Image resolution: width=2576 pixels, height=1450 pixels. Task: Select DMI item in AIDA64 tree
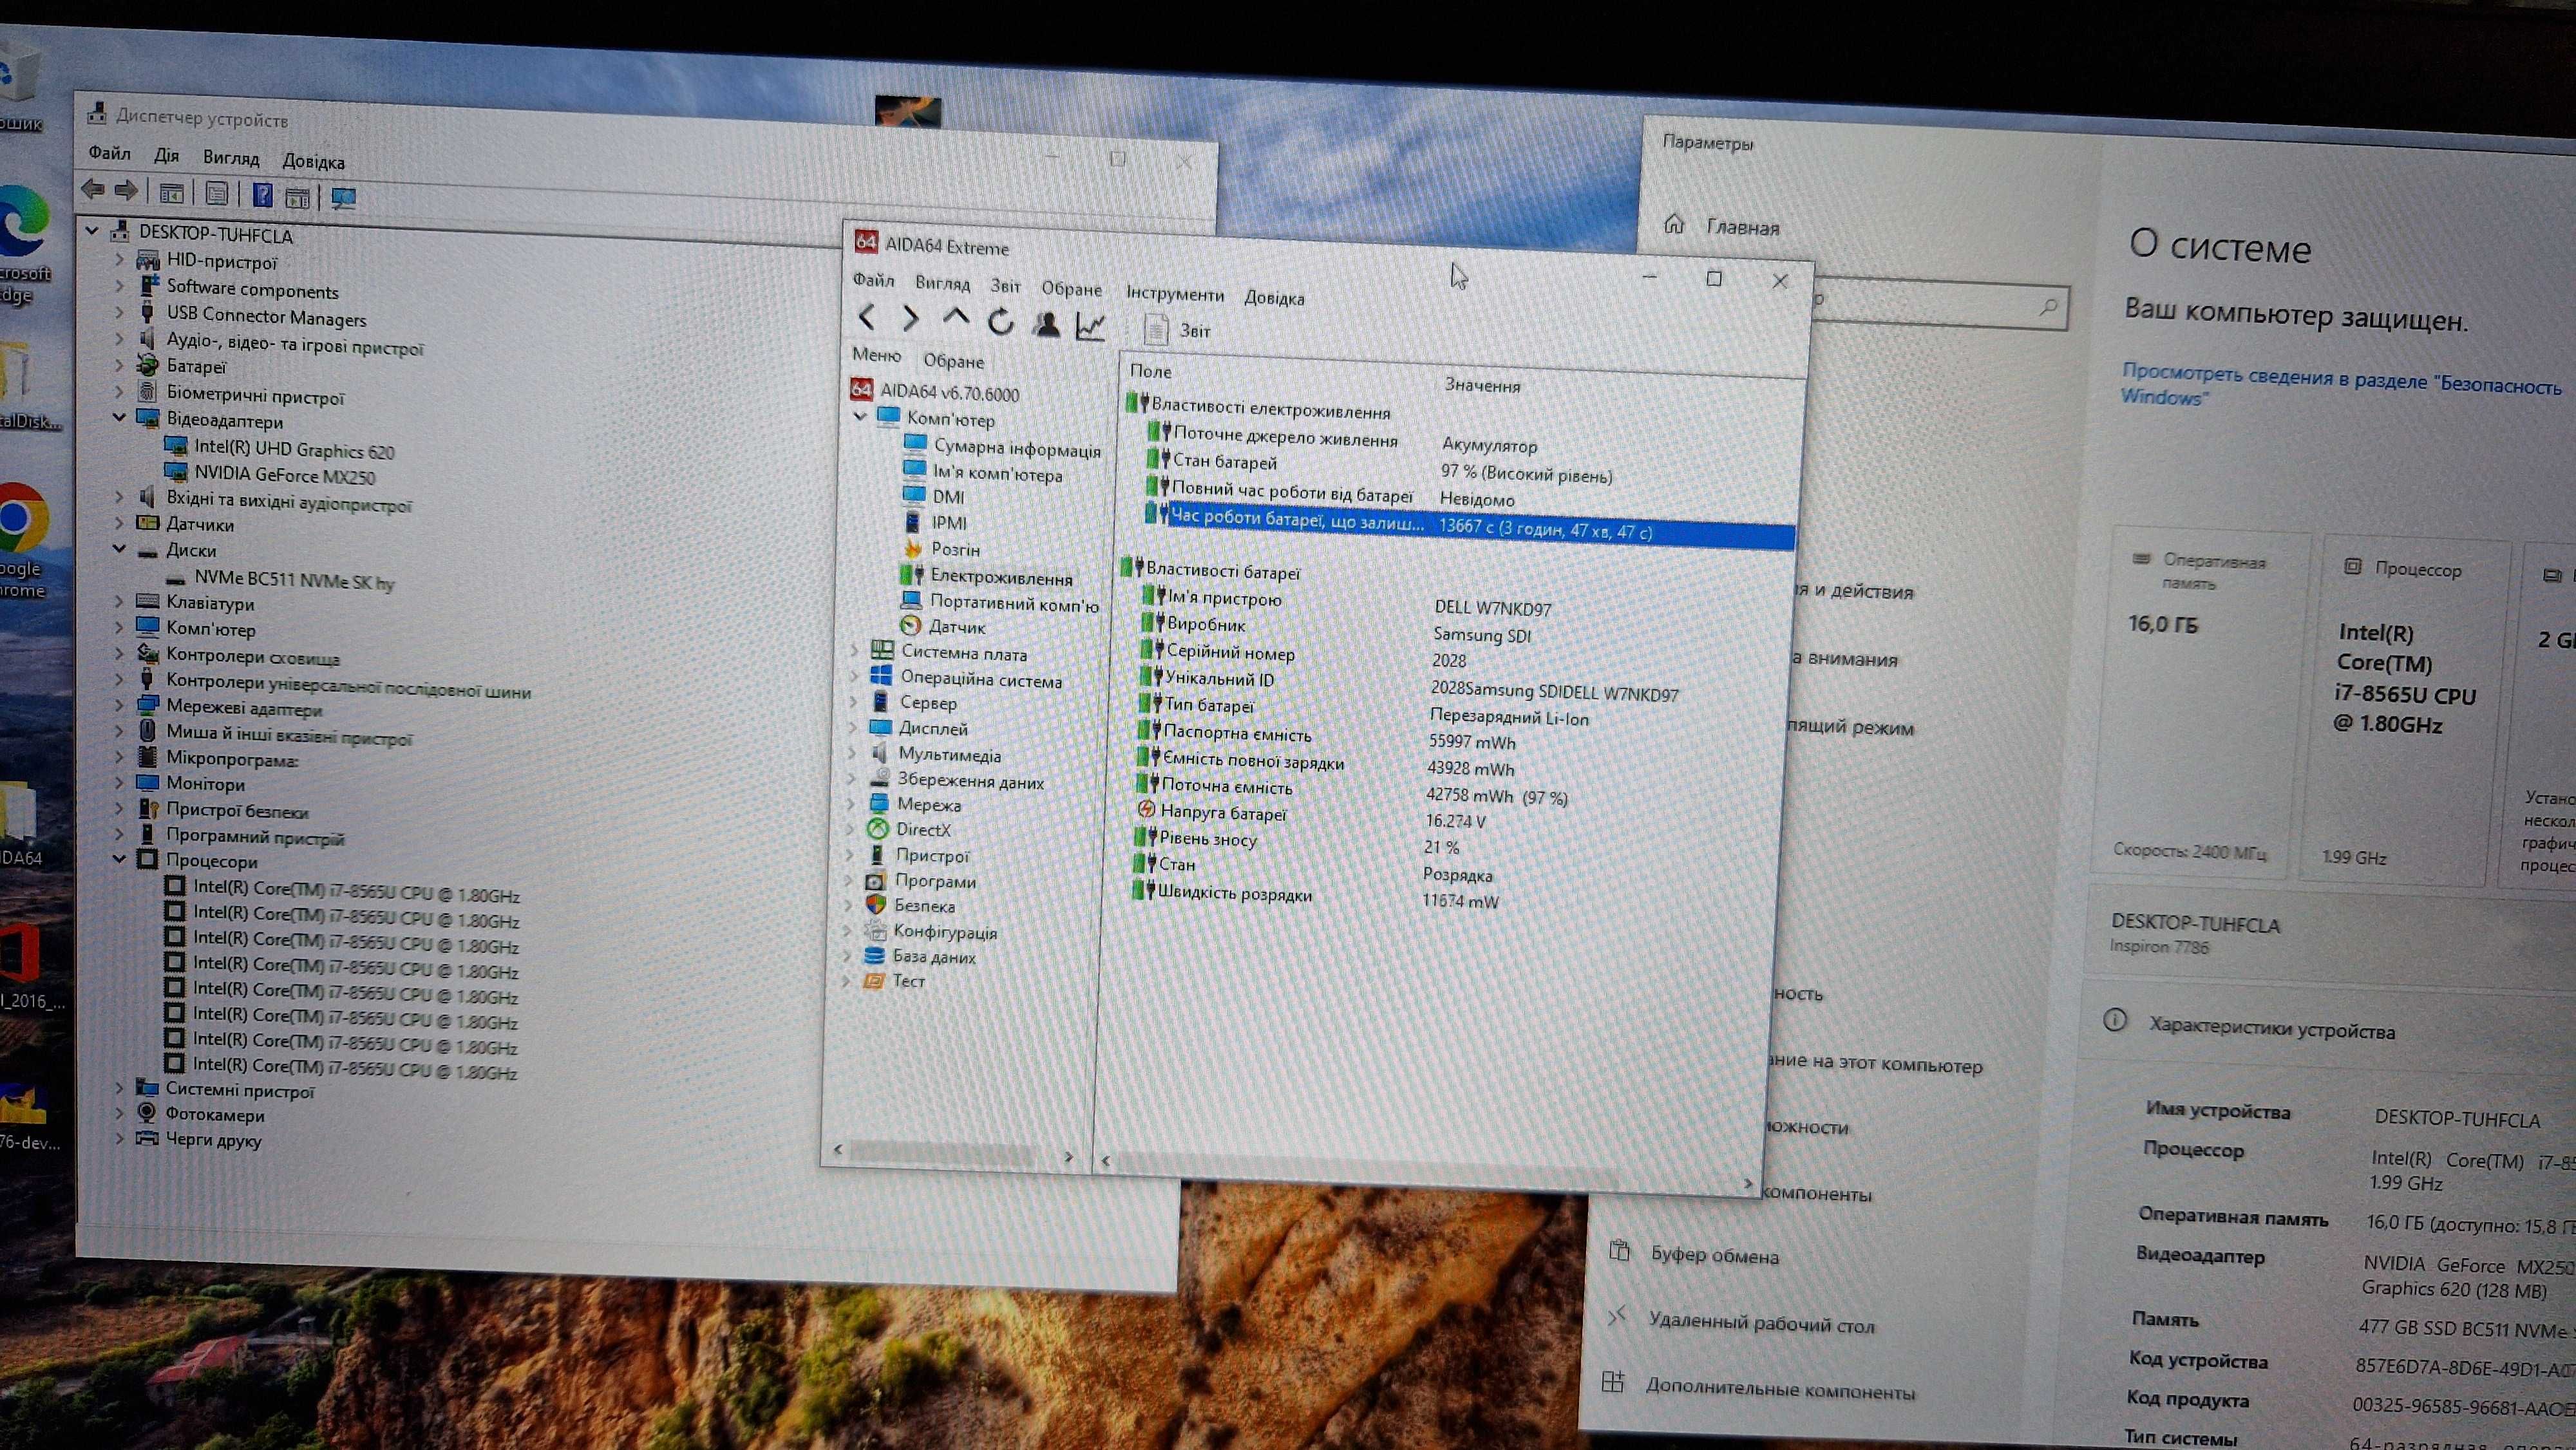(948, 497)
